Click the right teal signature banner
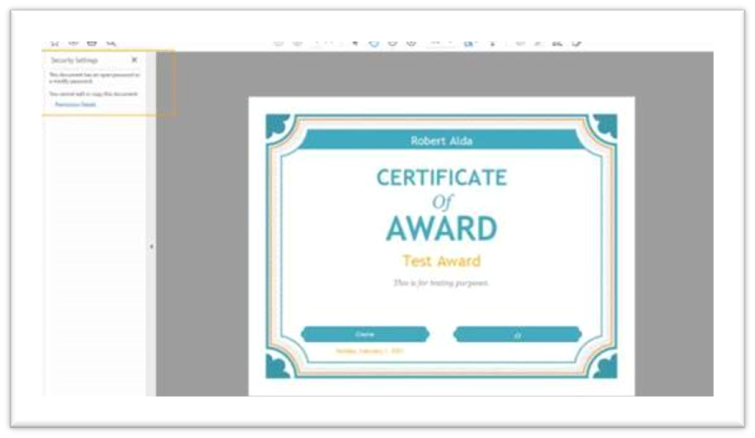 [x=518, y=335]
